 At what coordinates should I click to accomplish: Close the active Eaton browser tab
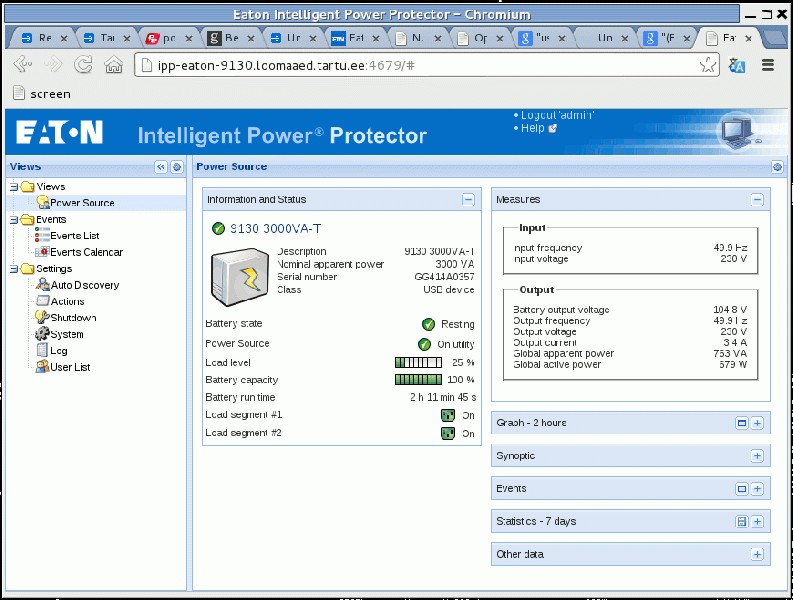[x=748, y=38]
